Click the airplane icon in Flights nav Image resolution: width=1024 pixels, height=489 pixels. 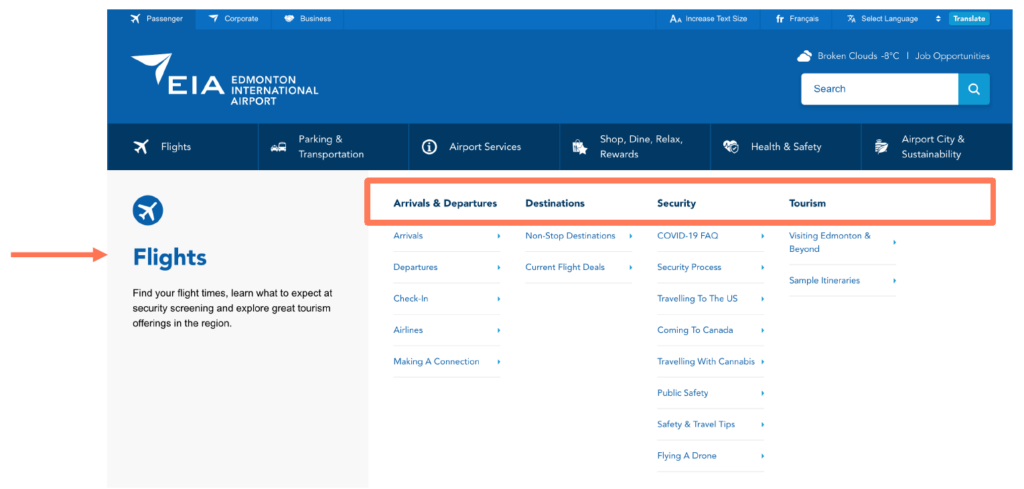click(x=141, y=147)
